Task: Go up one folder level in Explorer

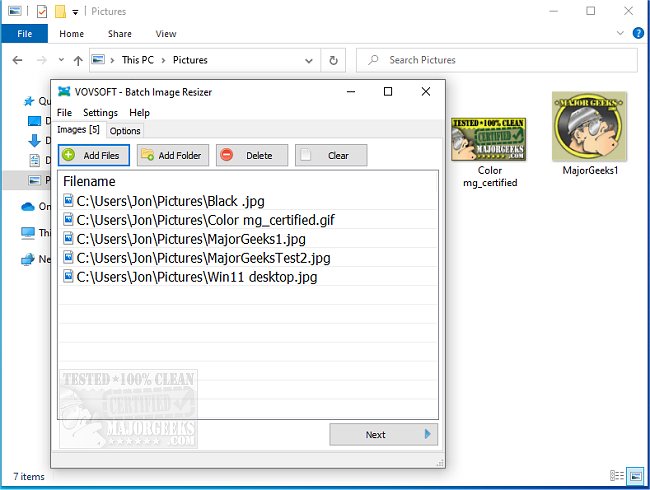Action: (78, 61)
